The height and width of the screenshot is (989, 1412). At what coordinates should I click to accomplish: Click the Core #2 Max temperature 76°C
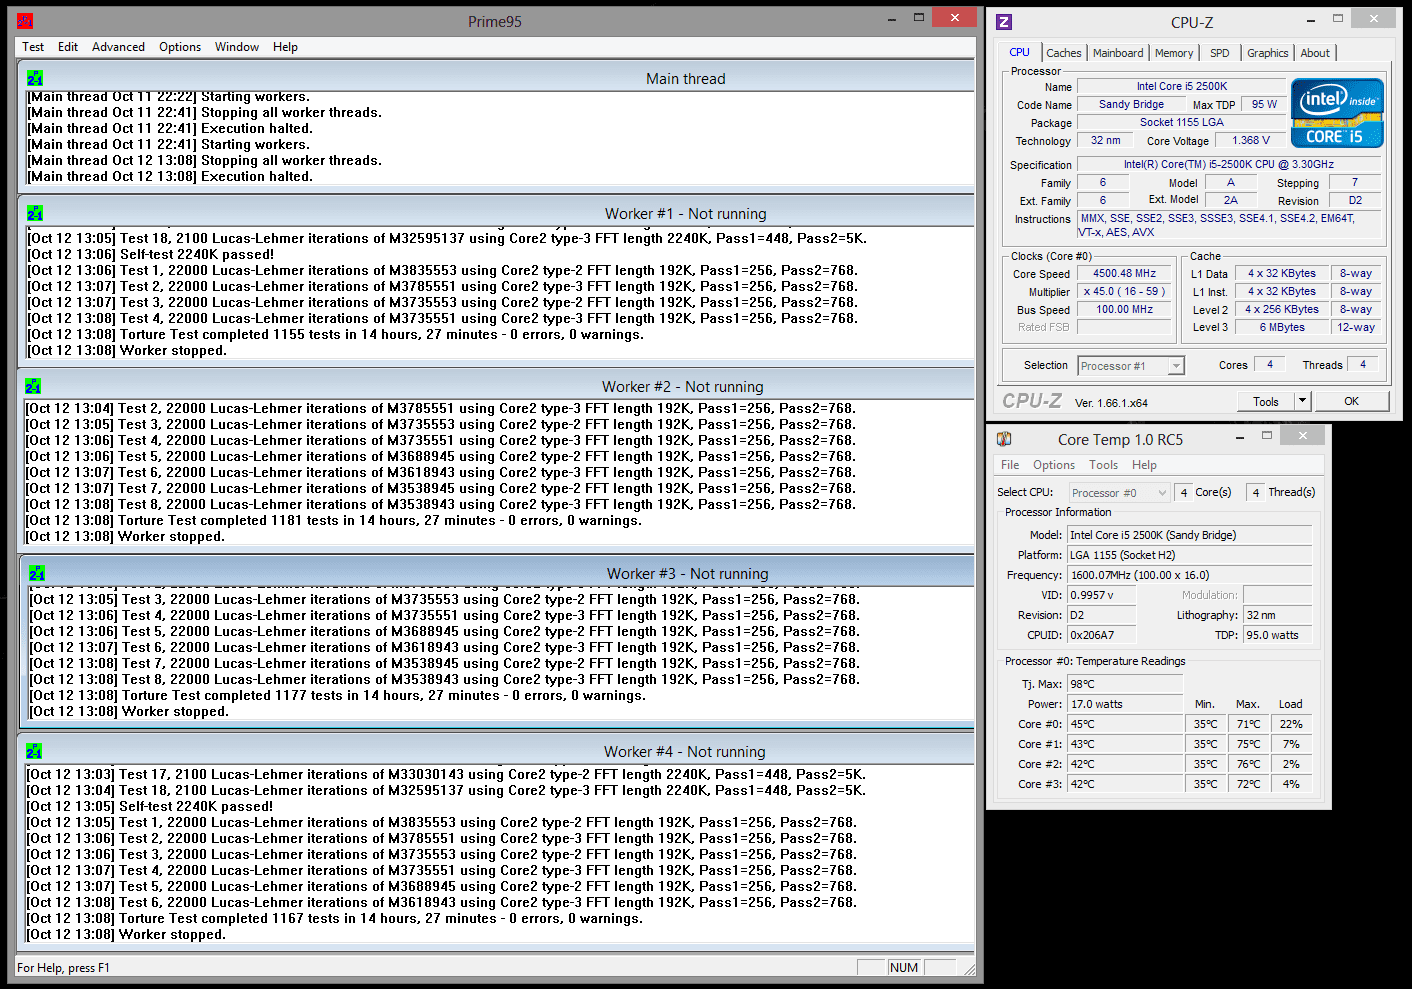pos(1248,764)
